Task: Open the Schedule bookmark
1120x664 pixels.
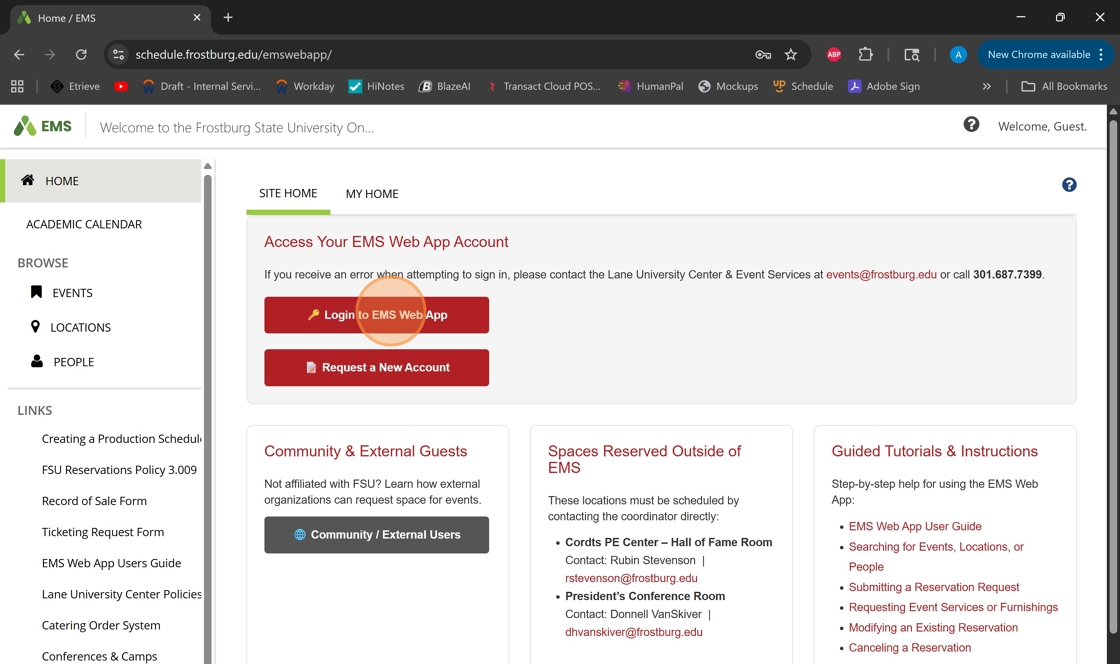Action: click(803, 86)
